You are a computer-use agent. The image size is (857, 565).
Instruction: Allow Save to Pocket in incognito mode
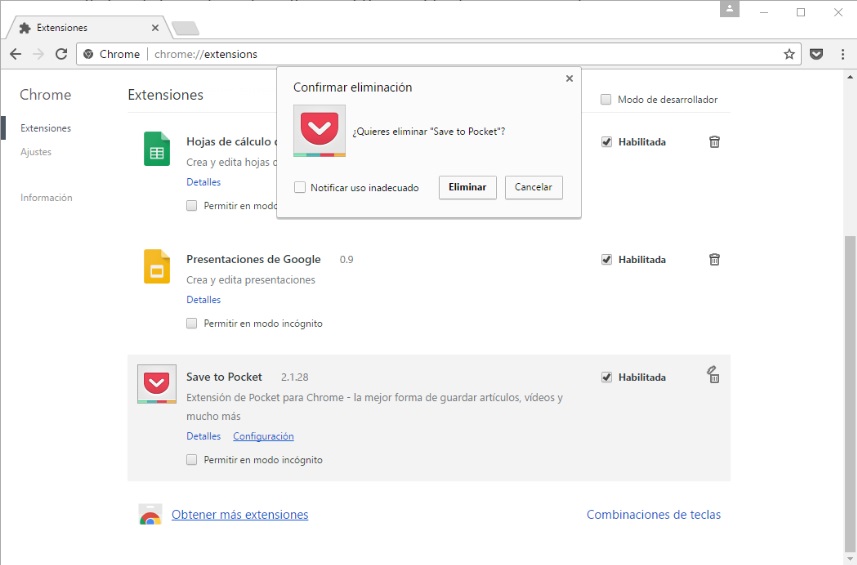click(x=192, y=460)
